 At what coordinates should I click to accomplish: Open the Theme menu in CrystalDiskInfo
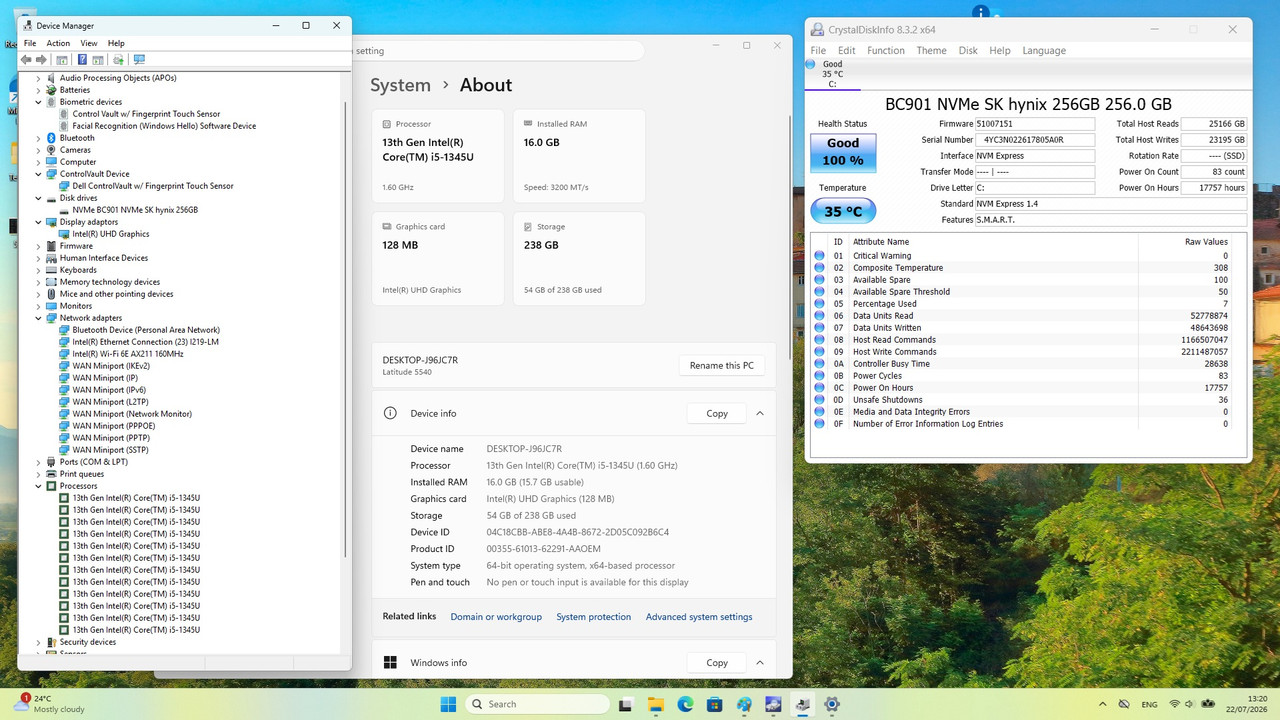point(931,50)
